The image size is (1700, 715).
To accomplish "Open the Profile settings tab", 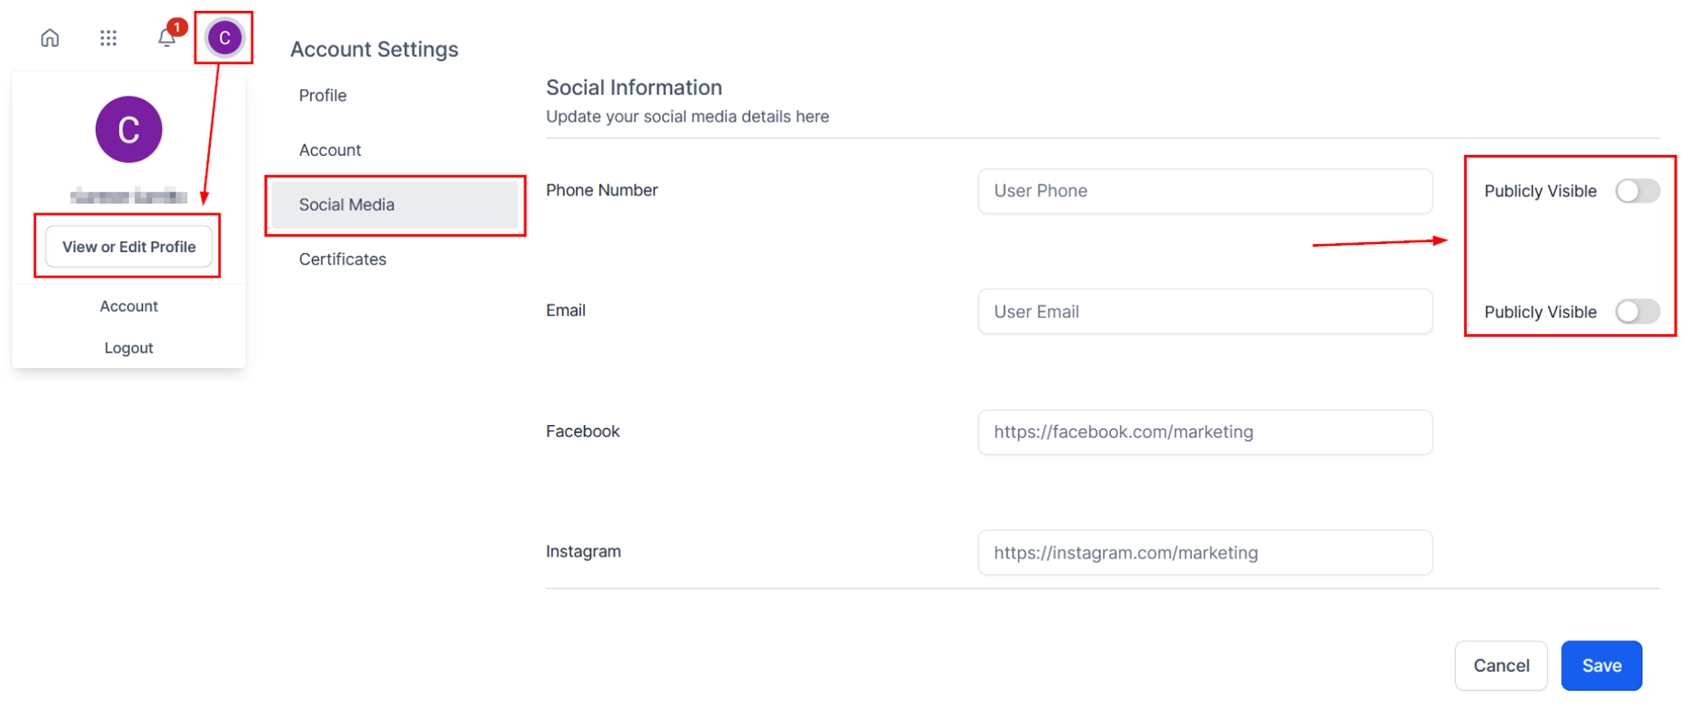I will point(323,95).
